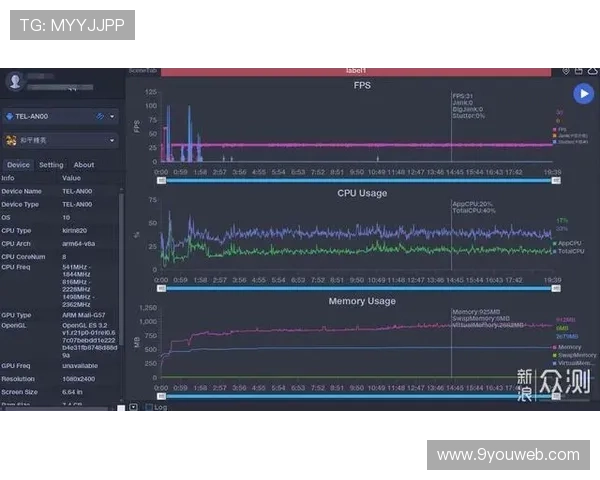
Task: Click the device info panel scrollbar
Action: click(x=123, y=290)
